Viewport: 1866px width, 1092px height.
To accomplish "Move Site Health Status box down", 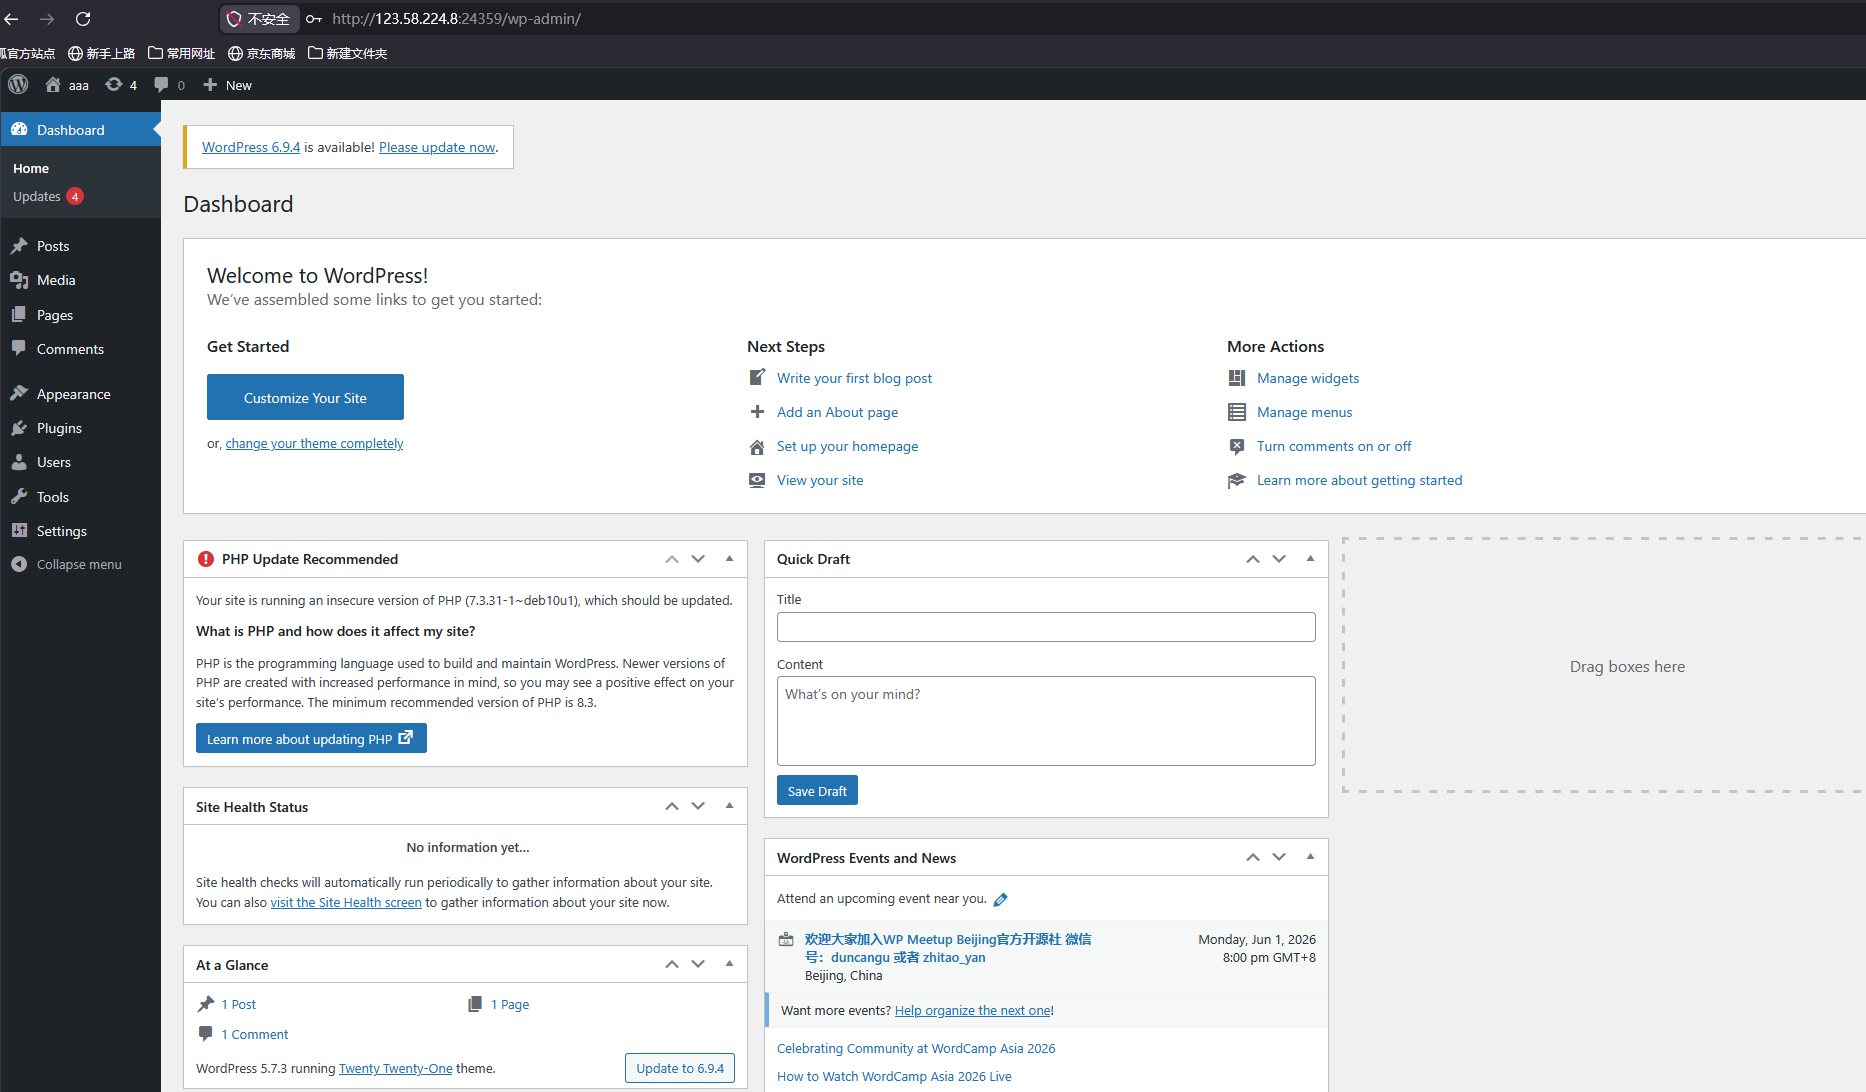I will [698, 806].
